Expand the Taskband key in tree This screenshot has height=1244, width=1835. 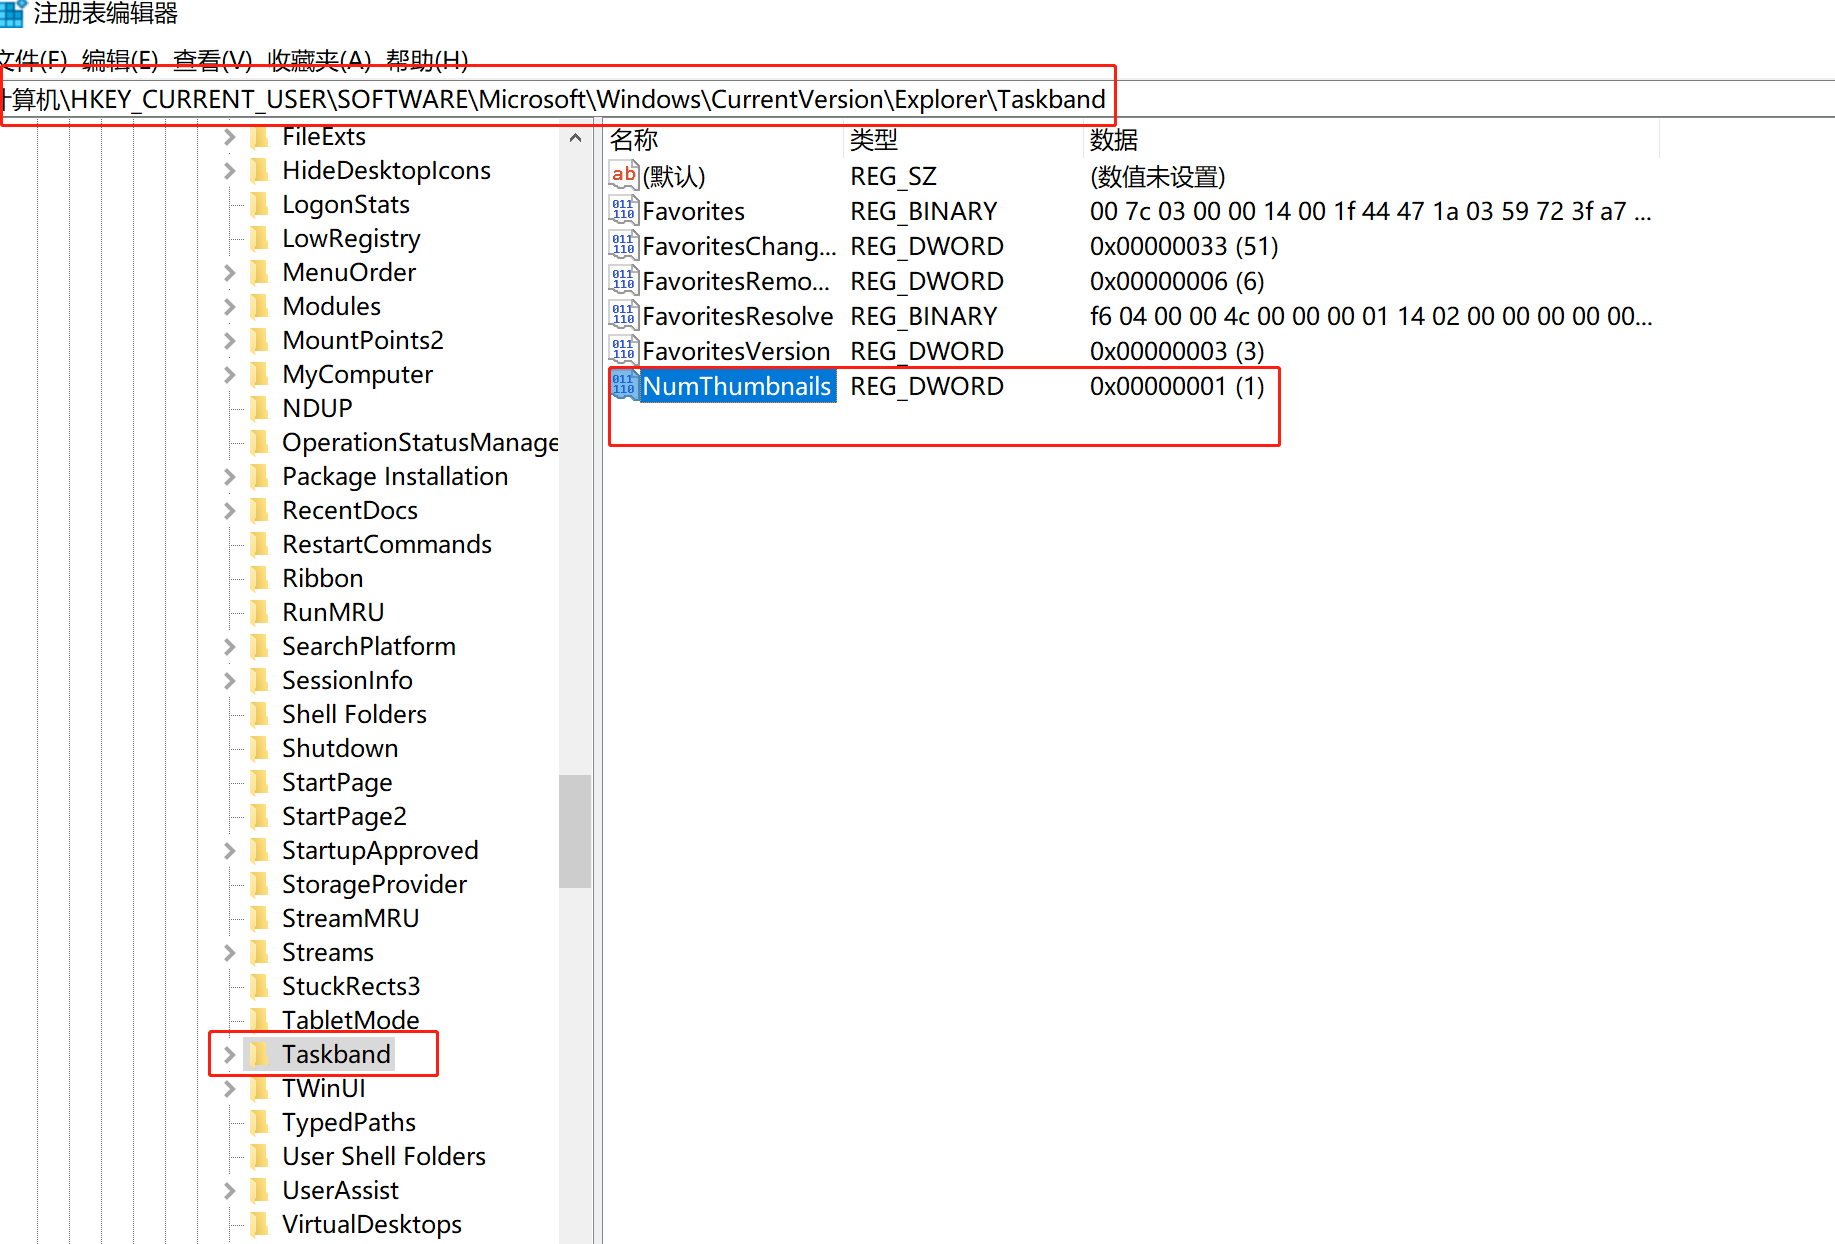click(x=229, y=1054)
